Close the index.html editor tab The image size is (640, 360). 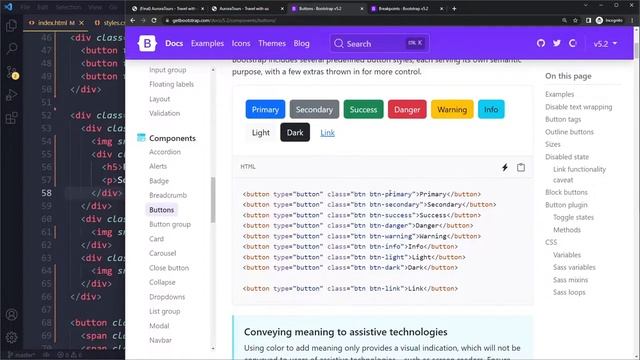coord(81,23)
